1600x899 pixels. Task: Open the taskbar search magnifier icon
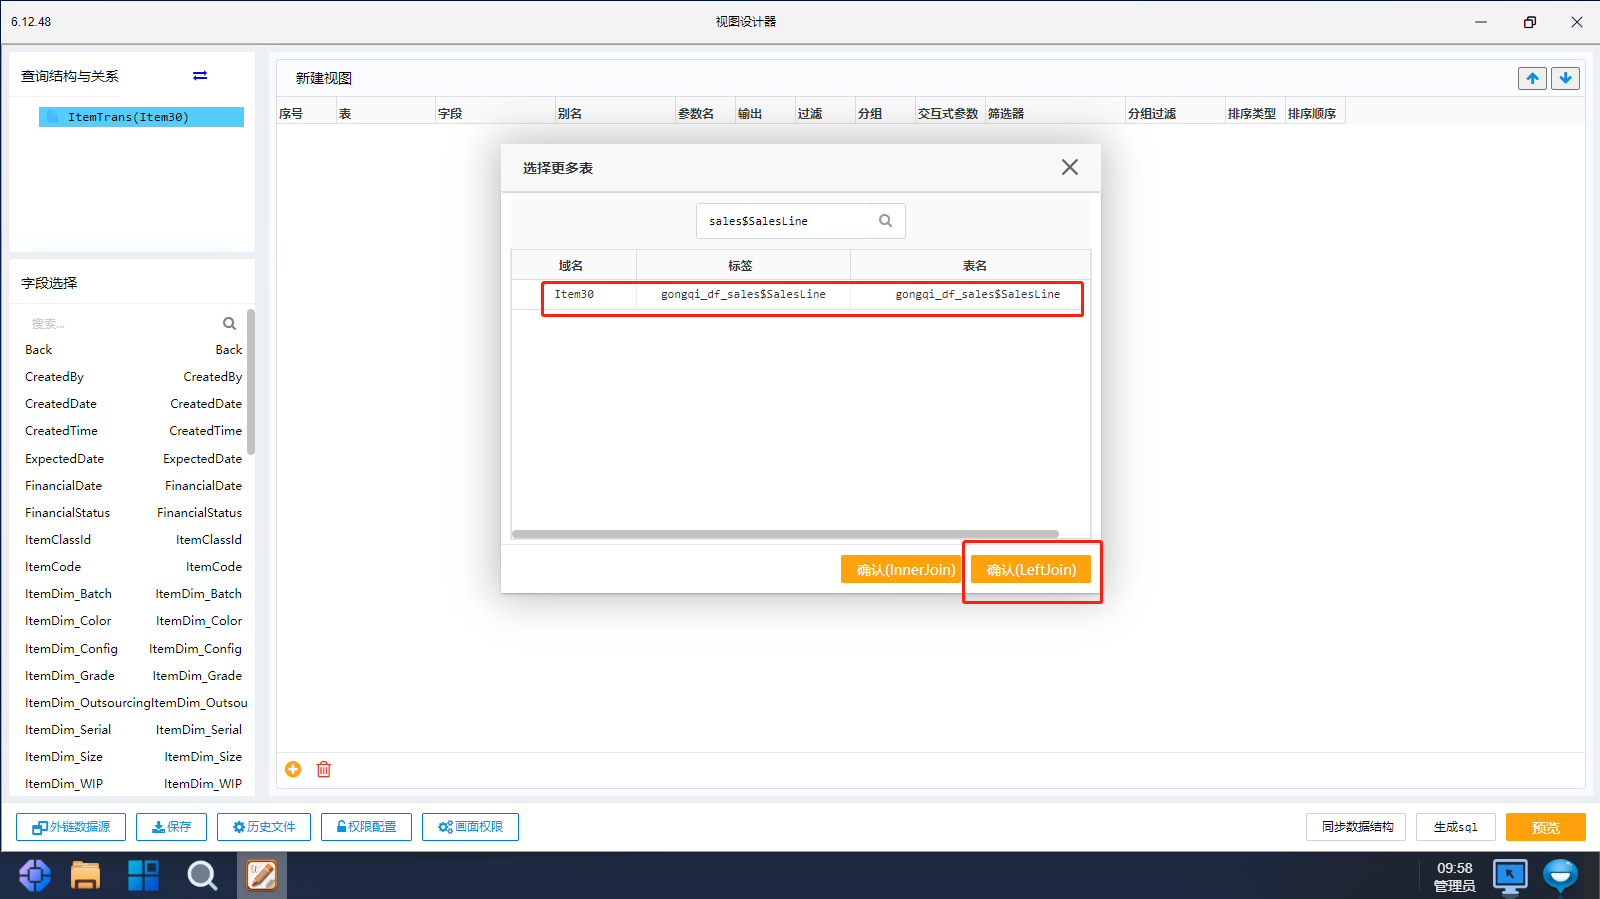[202, 876]
